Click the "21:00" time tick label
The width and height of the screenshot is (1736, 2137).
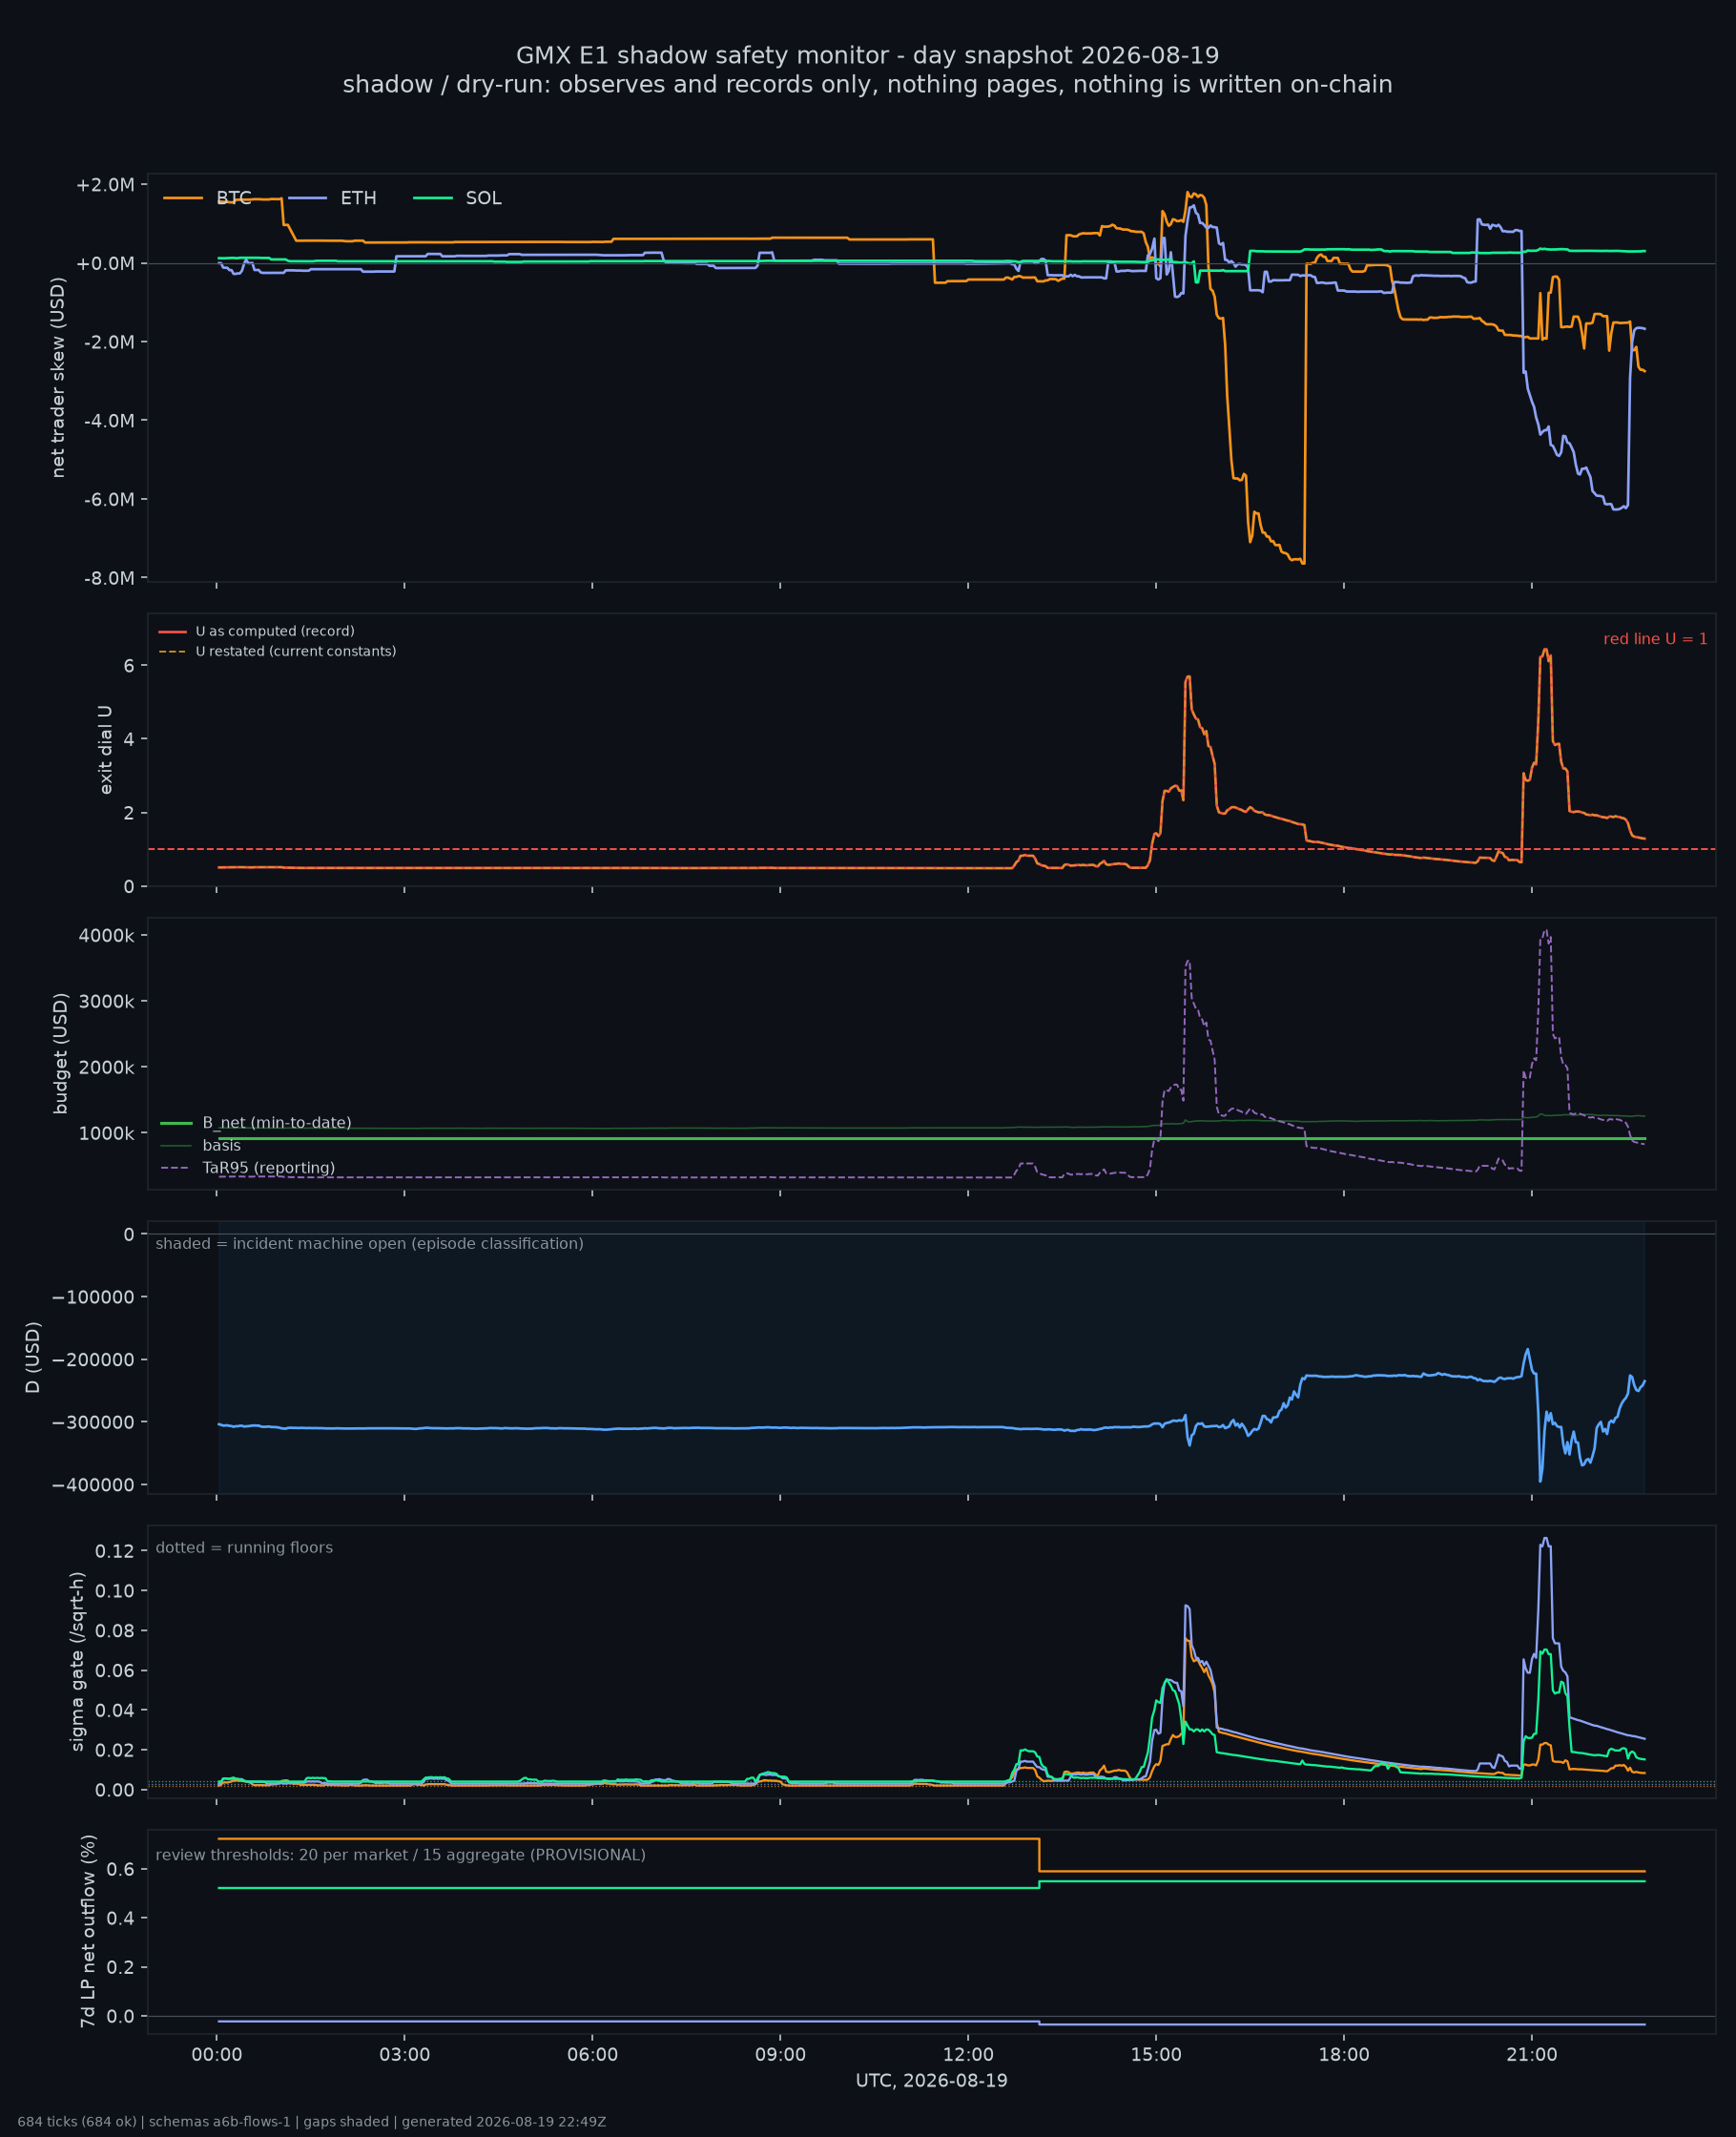tap(1532, 2055)
